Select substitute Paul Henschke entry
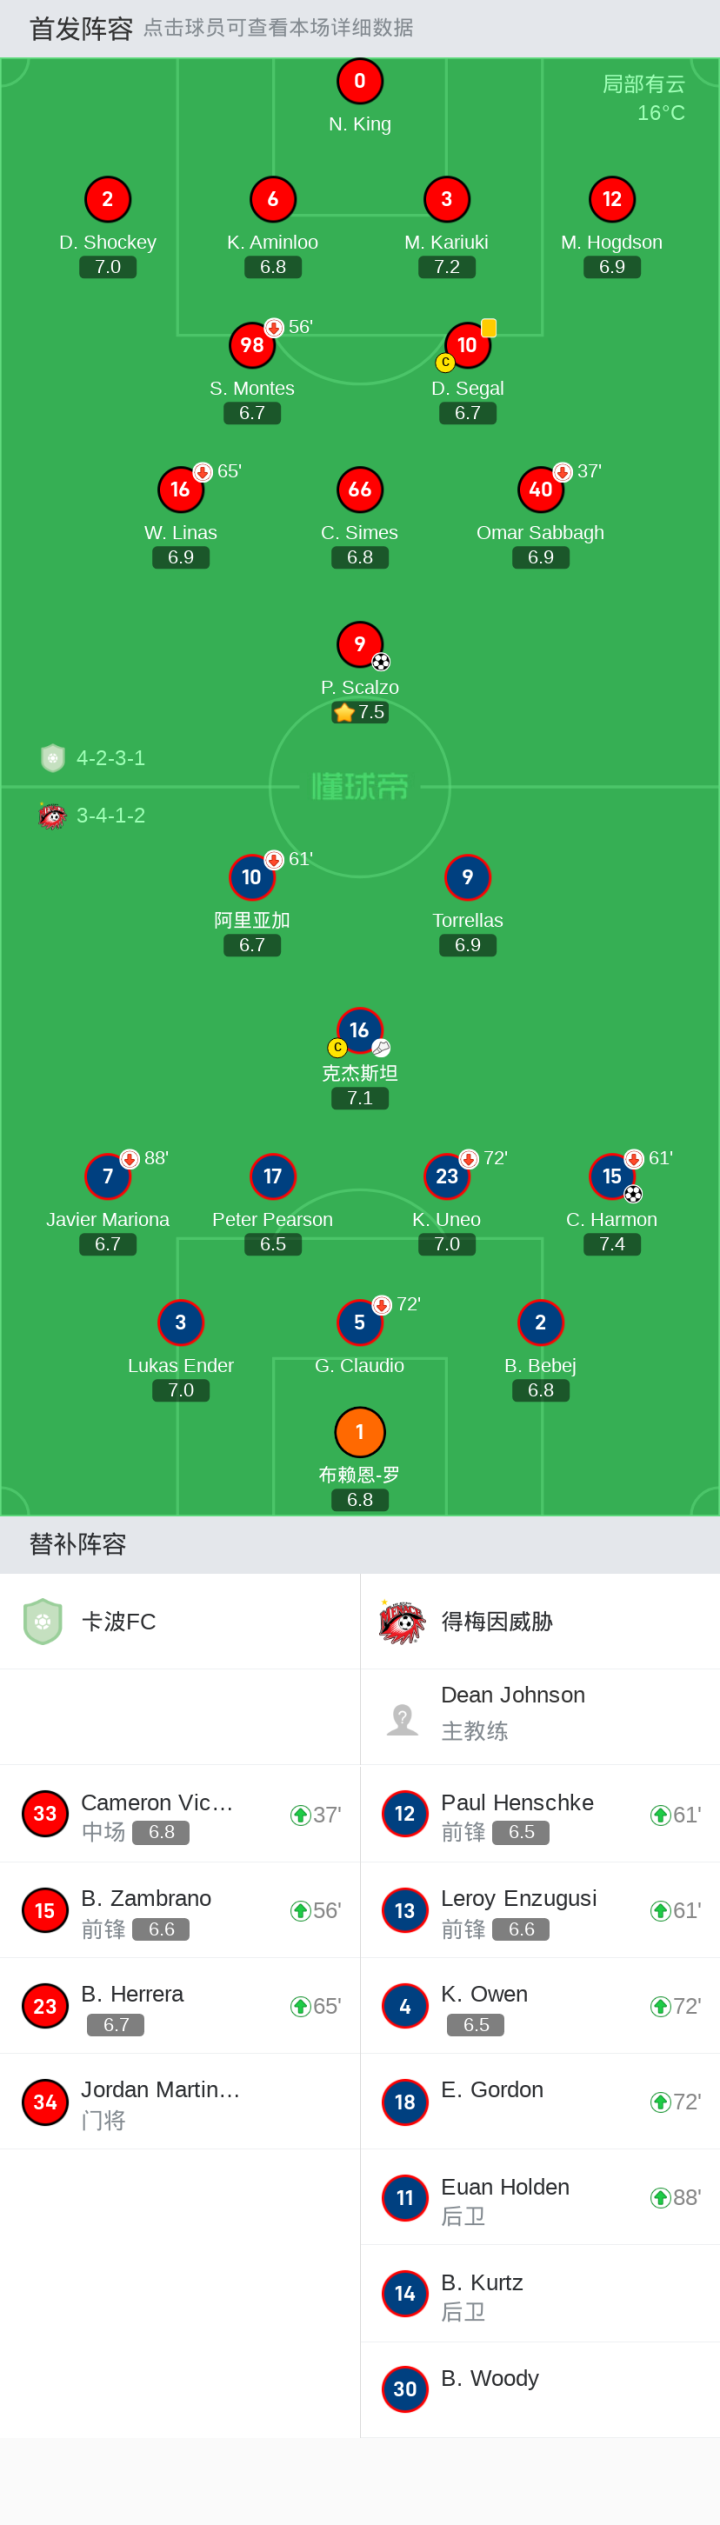 tap(540, 1814)
